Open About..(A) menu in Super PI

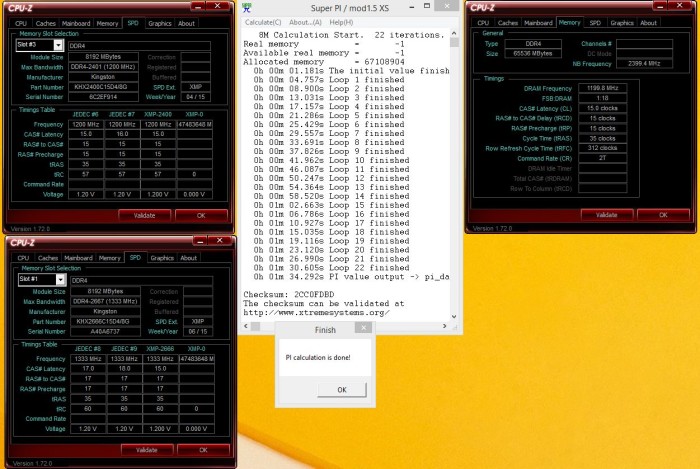coord(305,22)
